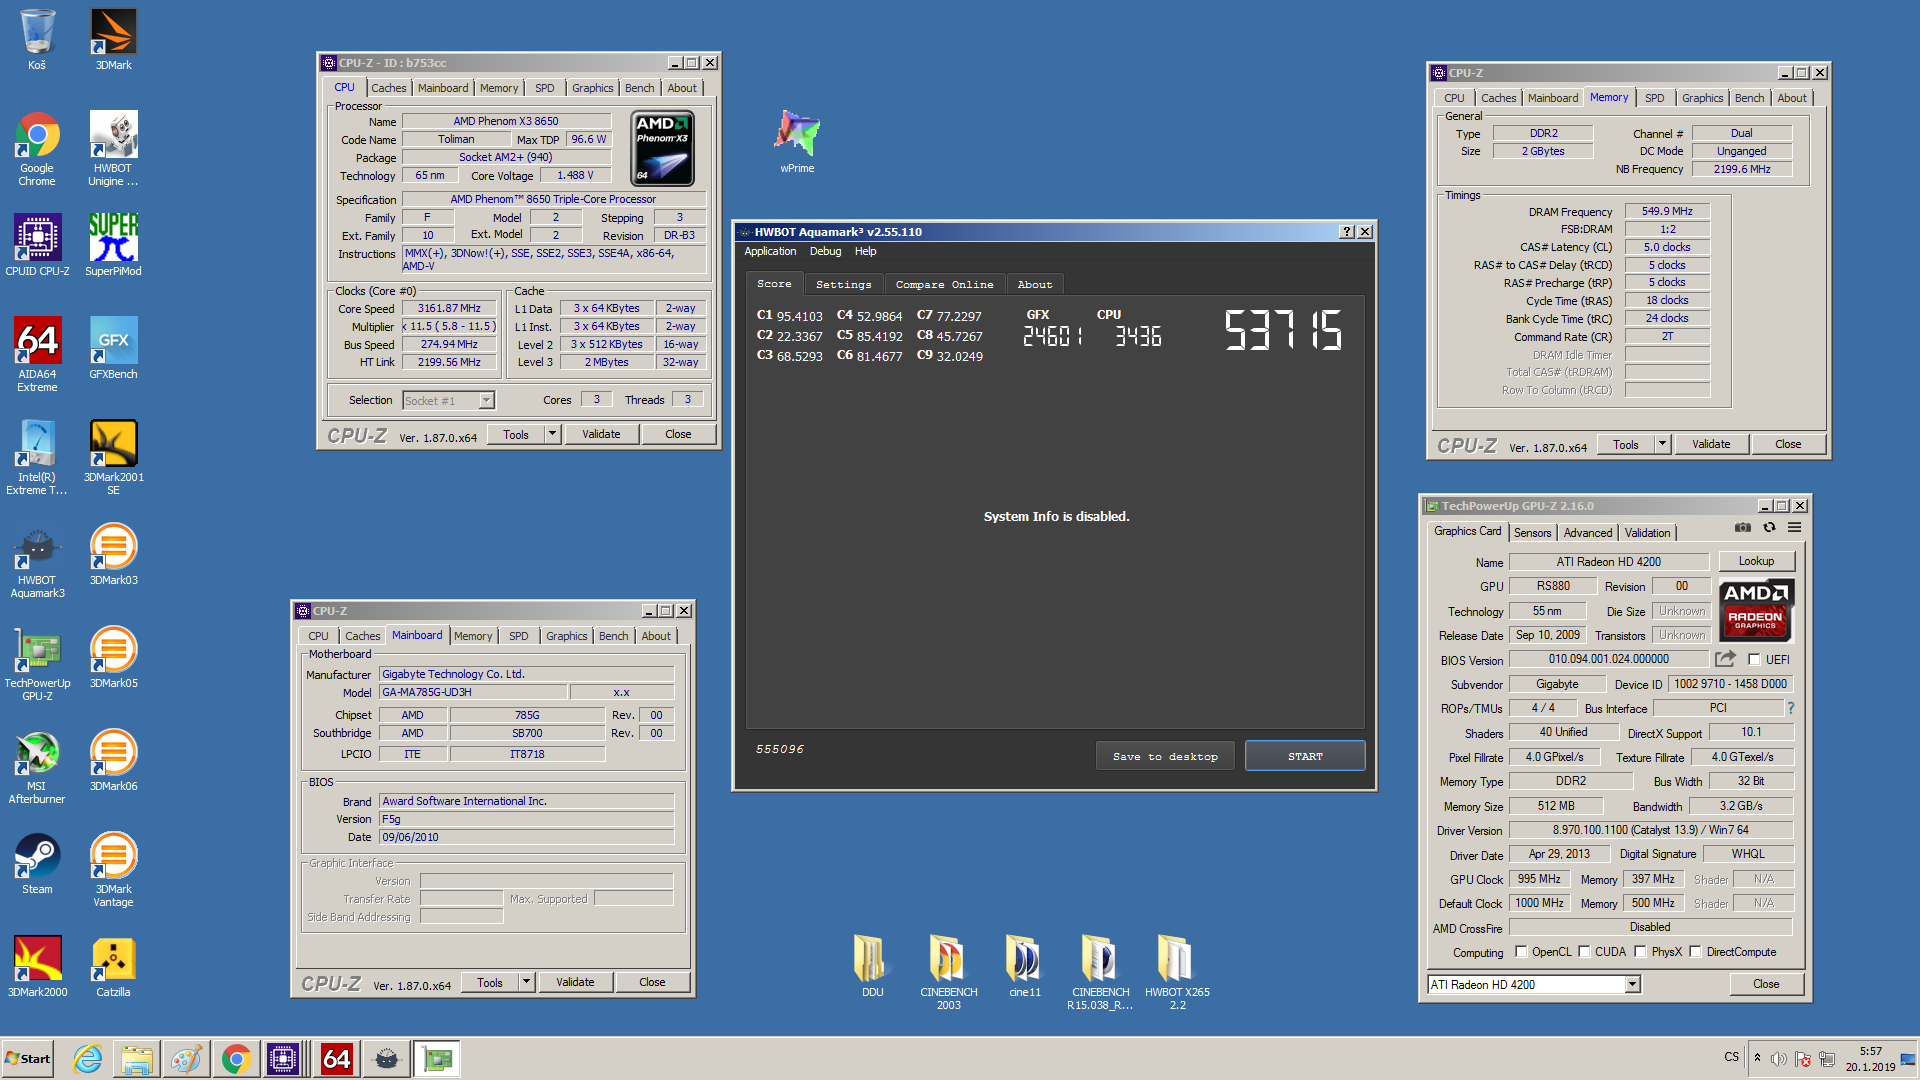1920x1080 pixels.
Task: Switch to Settings tab in Aquamark
Action: [843, 285]
